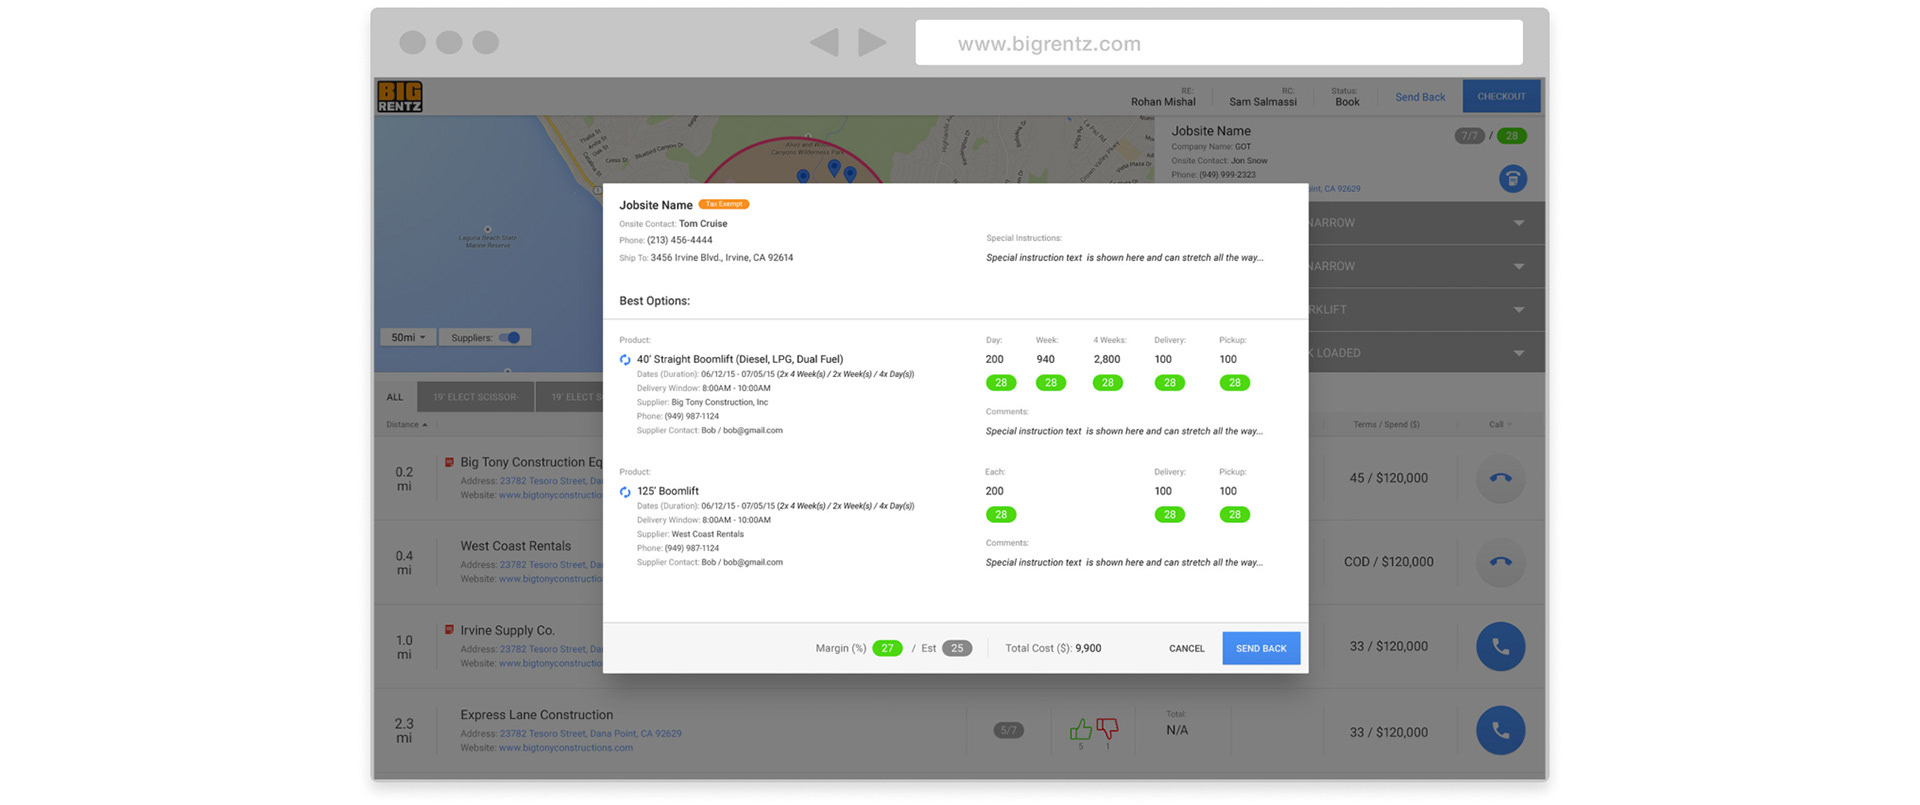This screenshot has width=1920, height=805.
Task: Thumbs down Express Lane Construction
Action: [1107, 729]
